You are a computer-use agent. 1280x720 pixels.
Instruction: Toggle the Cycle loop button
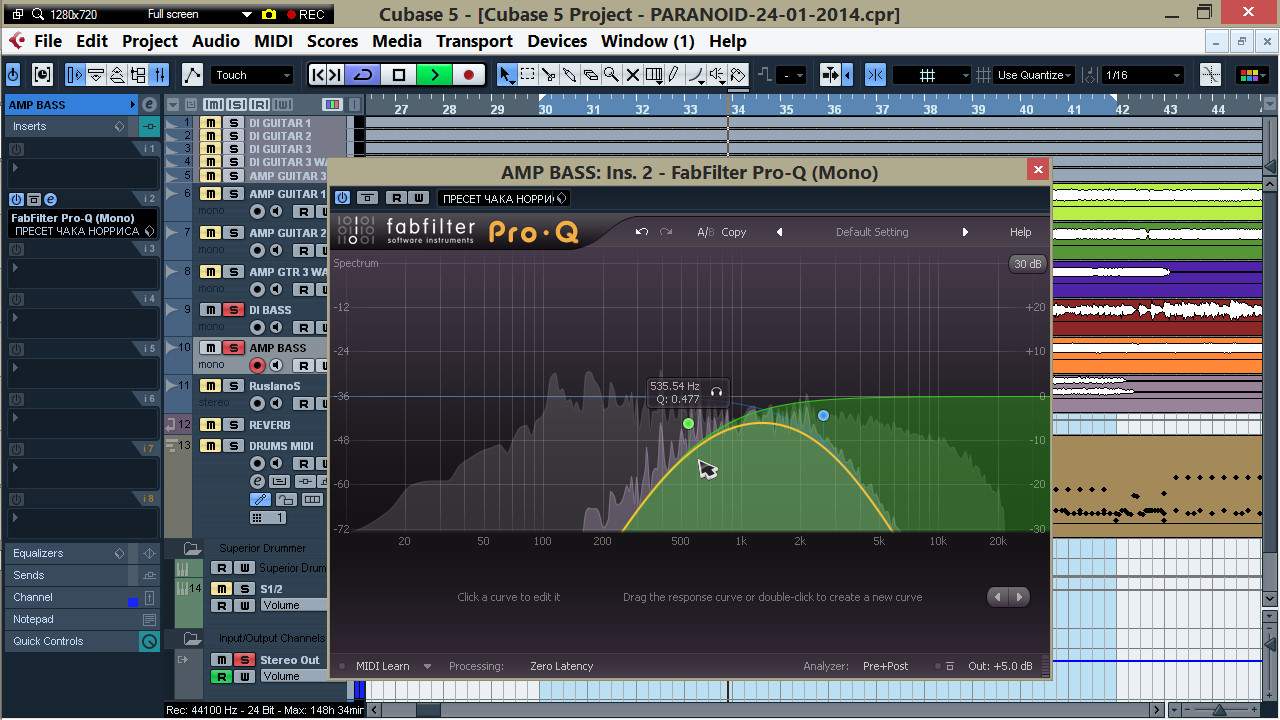pos(363,75)
